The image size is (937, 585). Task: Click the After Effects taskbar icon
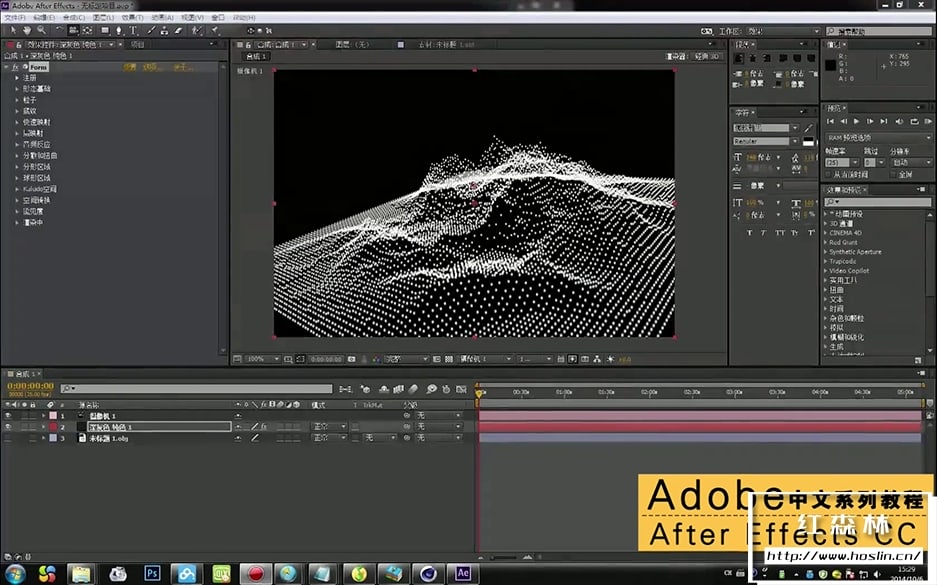pyautogui.click(x=463, y=572)
